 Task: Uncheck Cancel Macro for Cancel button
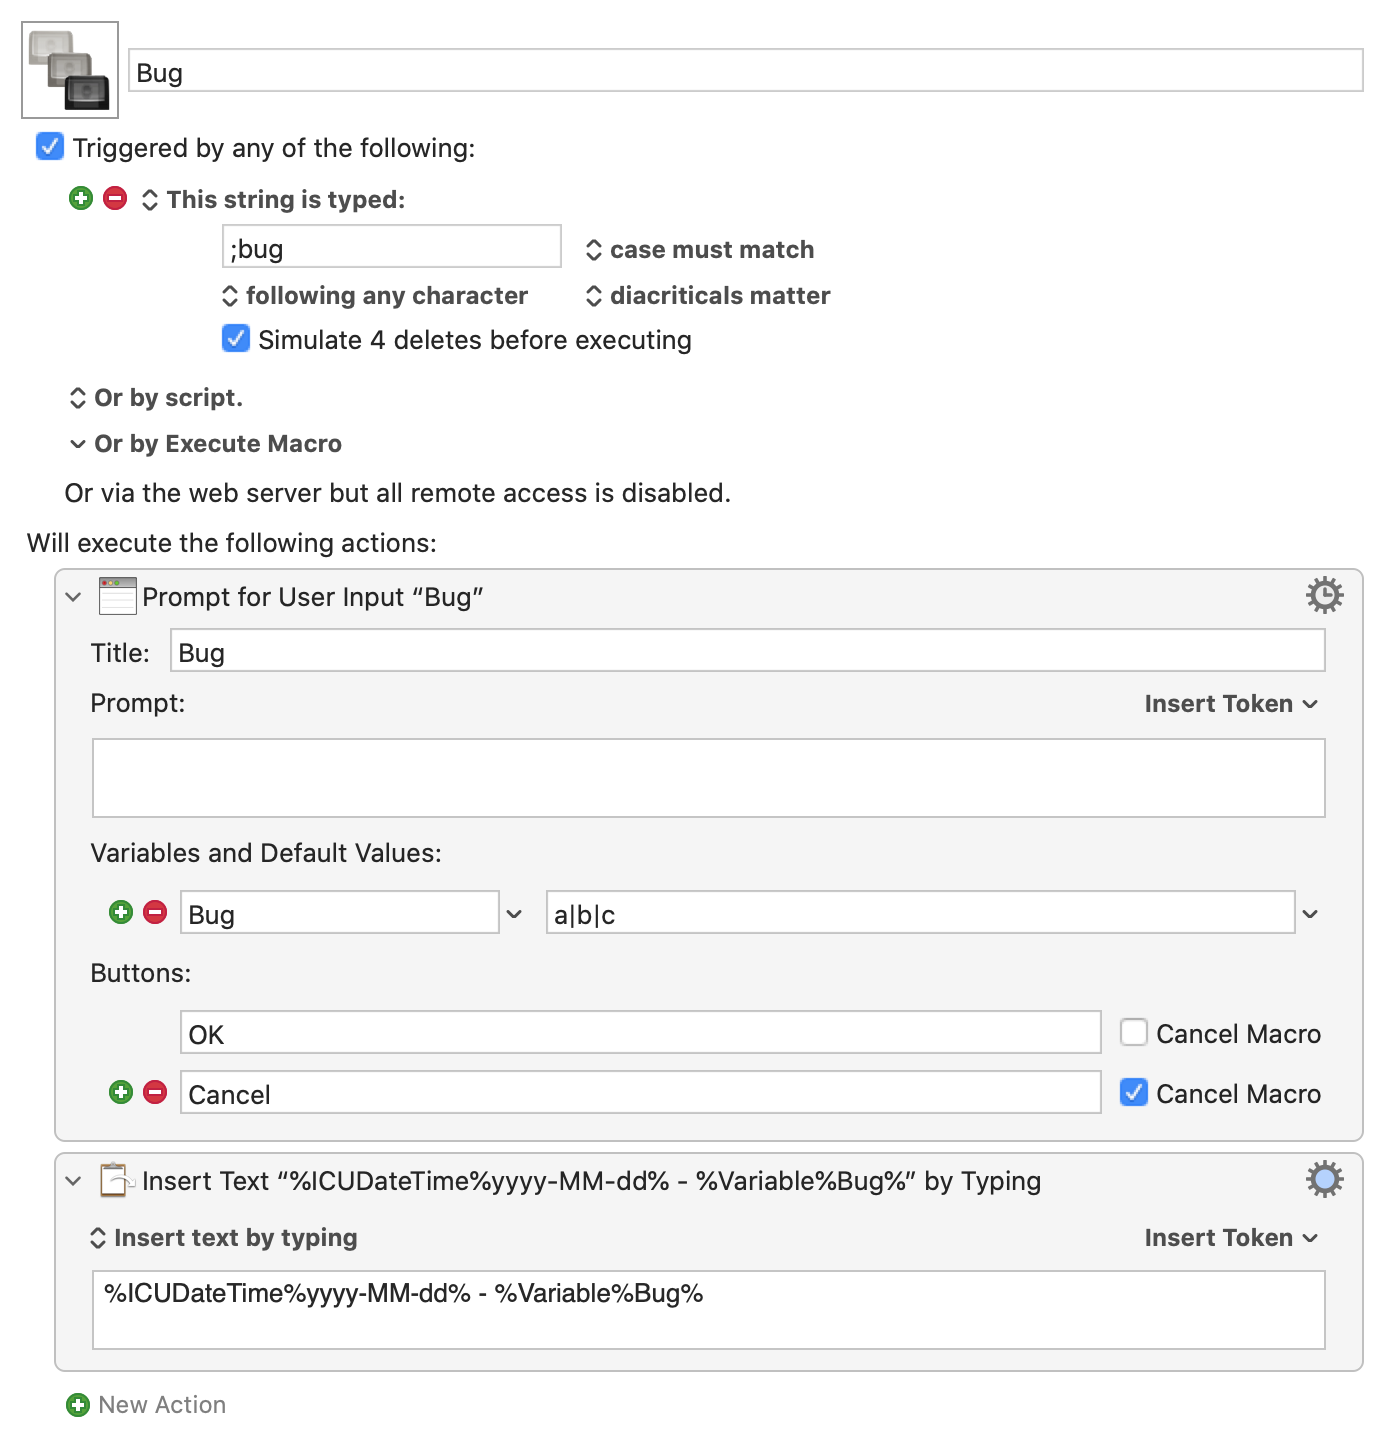click(x=1134, y=1092)
